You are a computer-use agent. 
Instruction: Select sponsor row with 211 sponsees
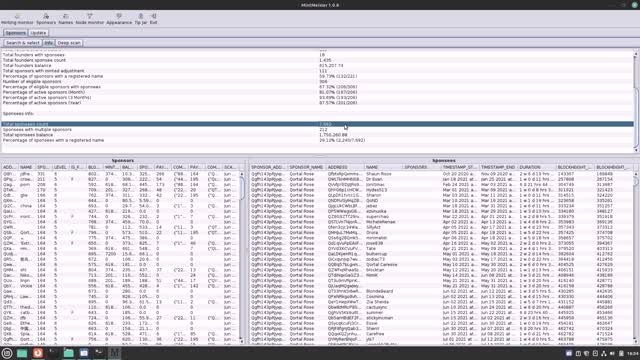point(120,179)
